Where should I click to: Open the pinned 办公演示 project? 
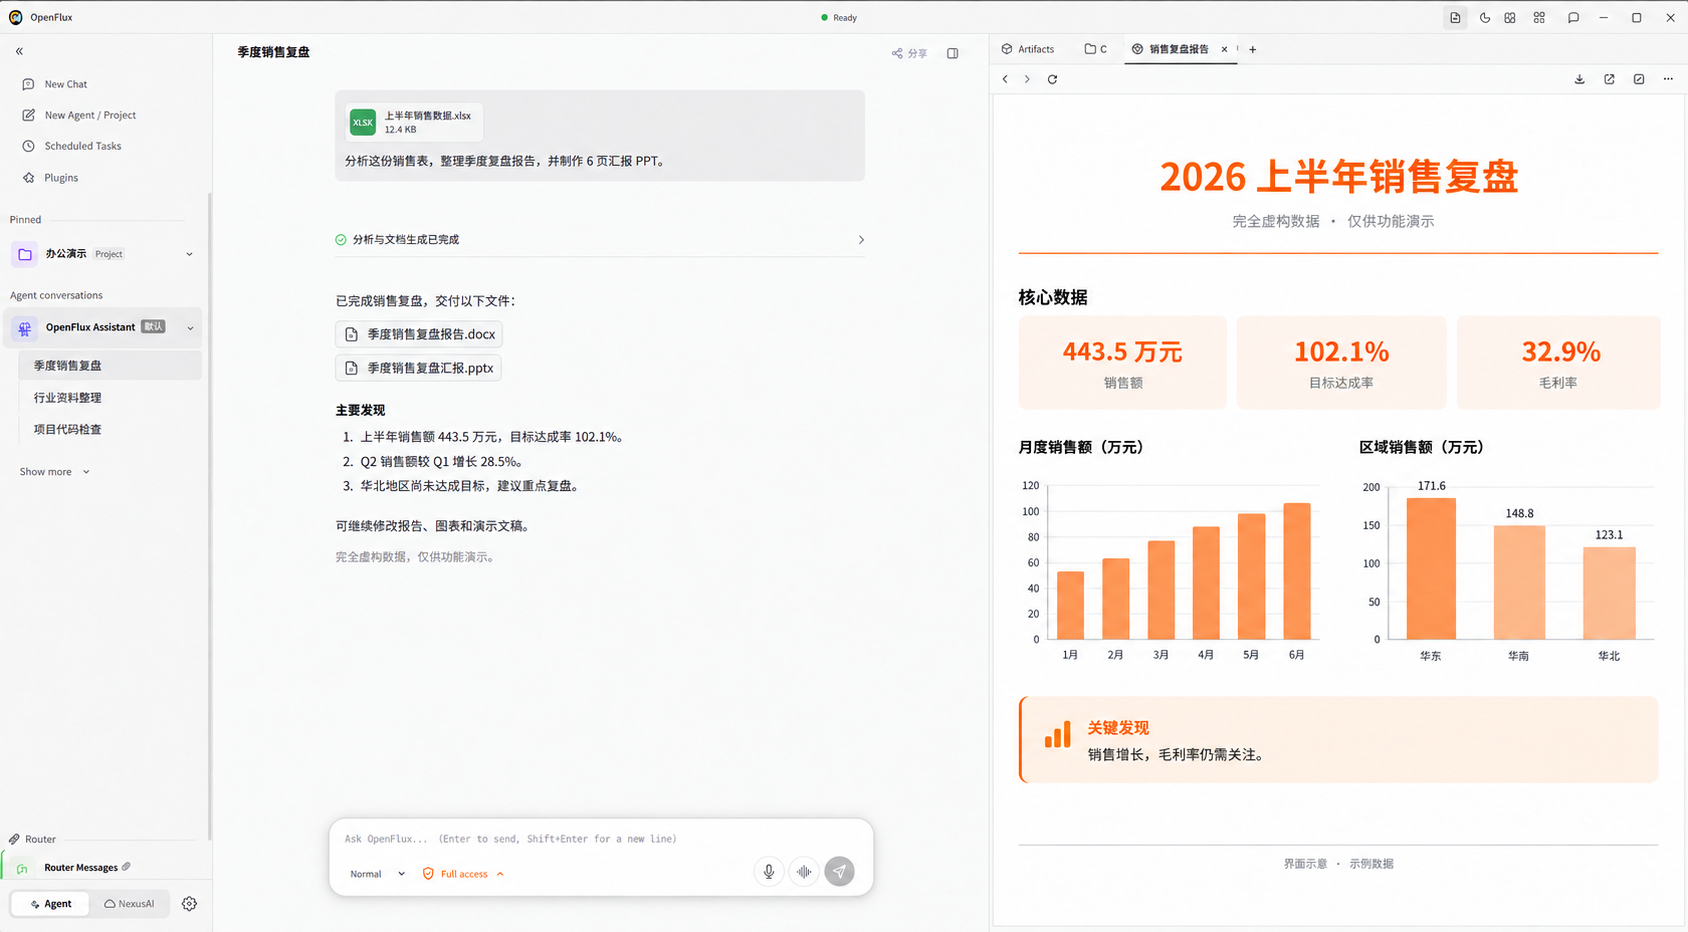pyautogui.click(x=66, y=254)
